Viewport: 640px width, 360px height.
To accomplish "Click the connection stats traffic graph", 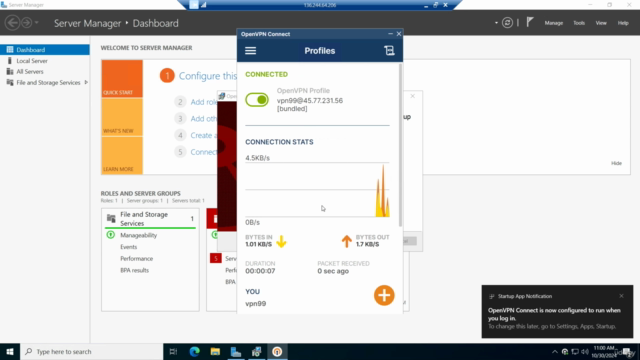I will (317, 190).
